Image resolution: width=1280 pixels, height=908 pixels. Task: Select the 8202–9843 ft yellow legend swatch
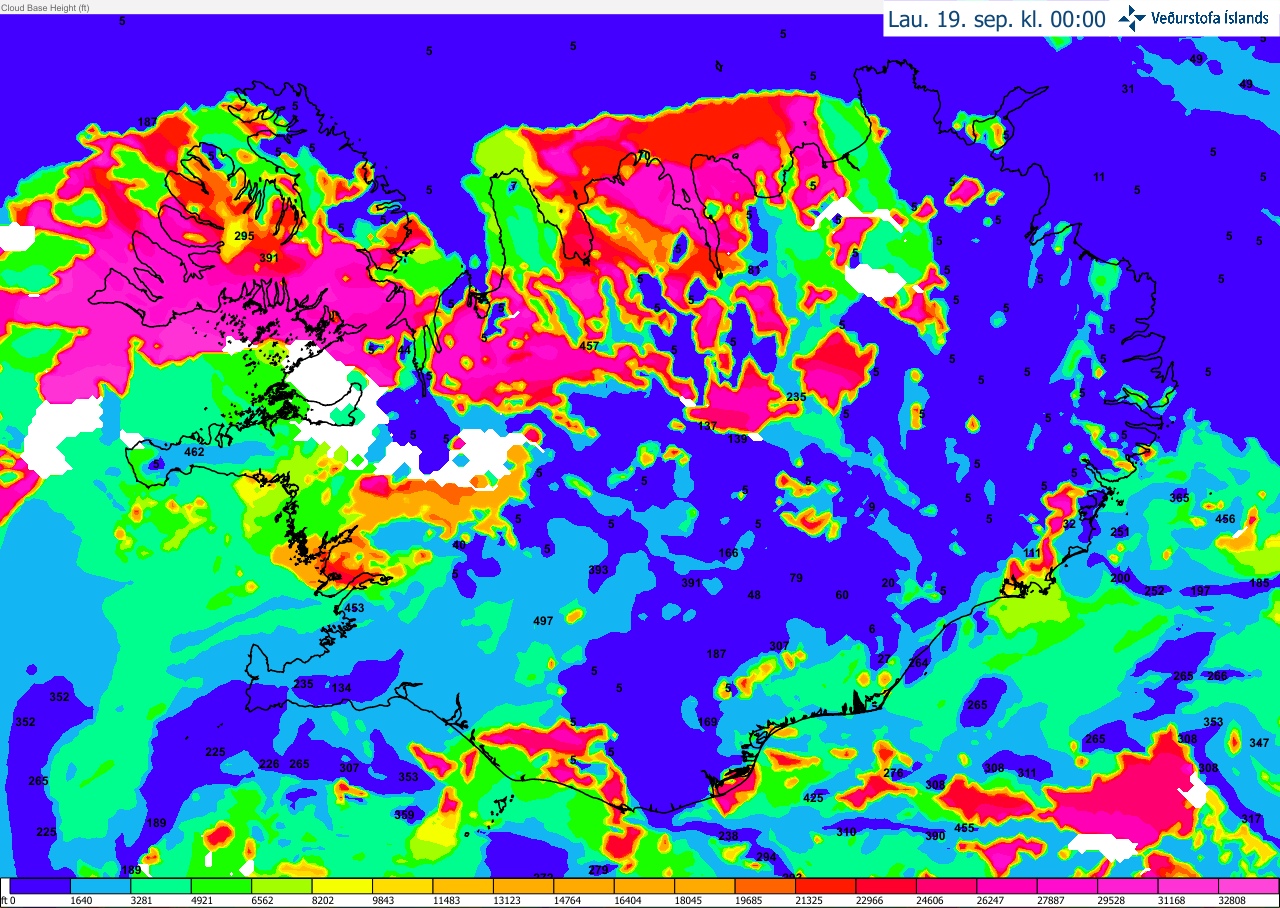342,885
